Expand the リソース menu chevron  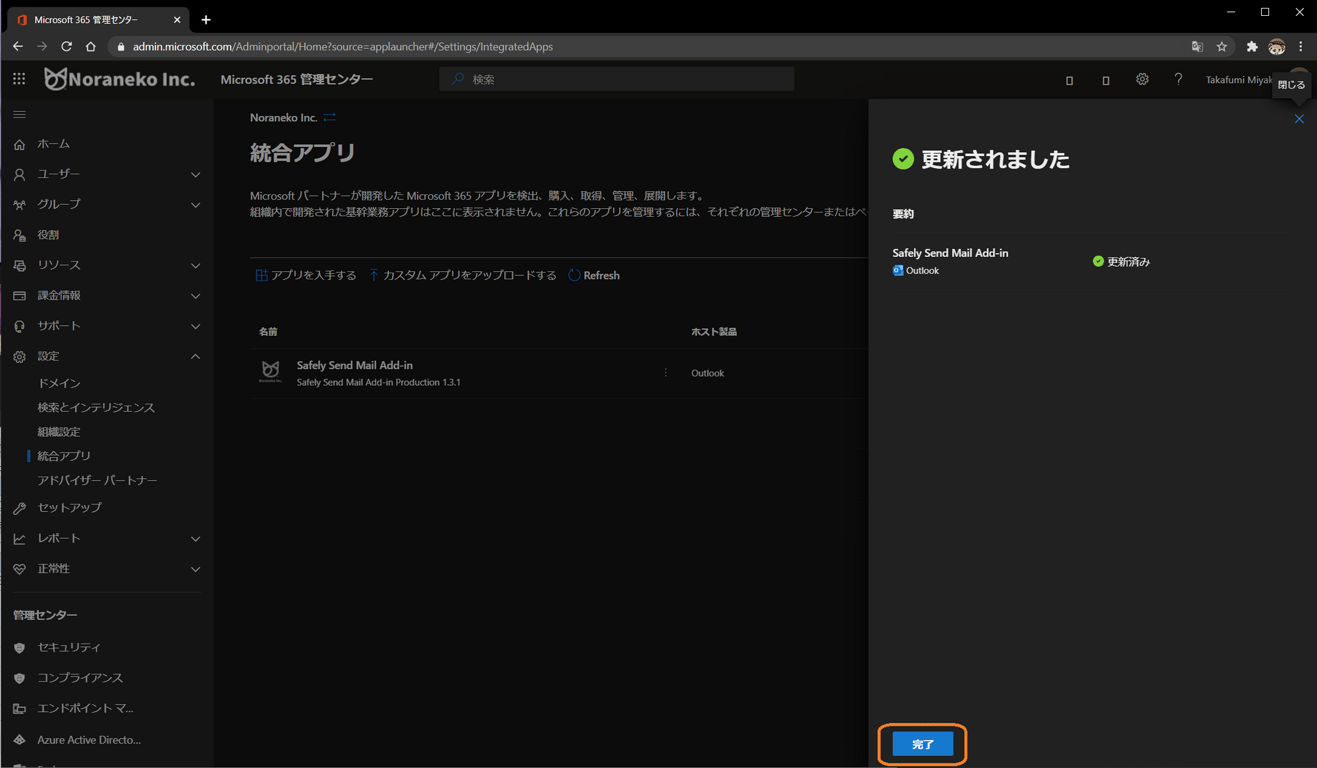coord(195,265)
